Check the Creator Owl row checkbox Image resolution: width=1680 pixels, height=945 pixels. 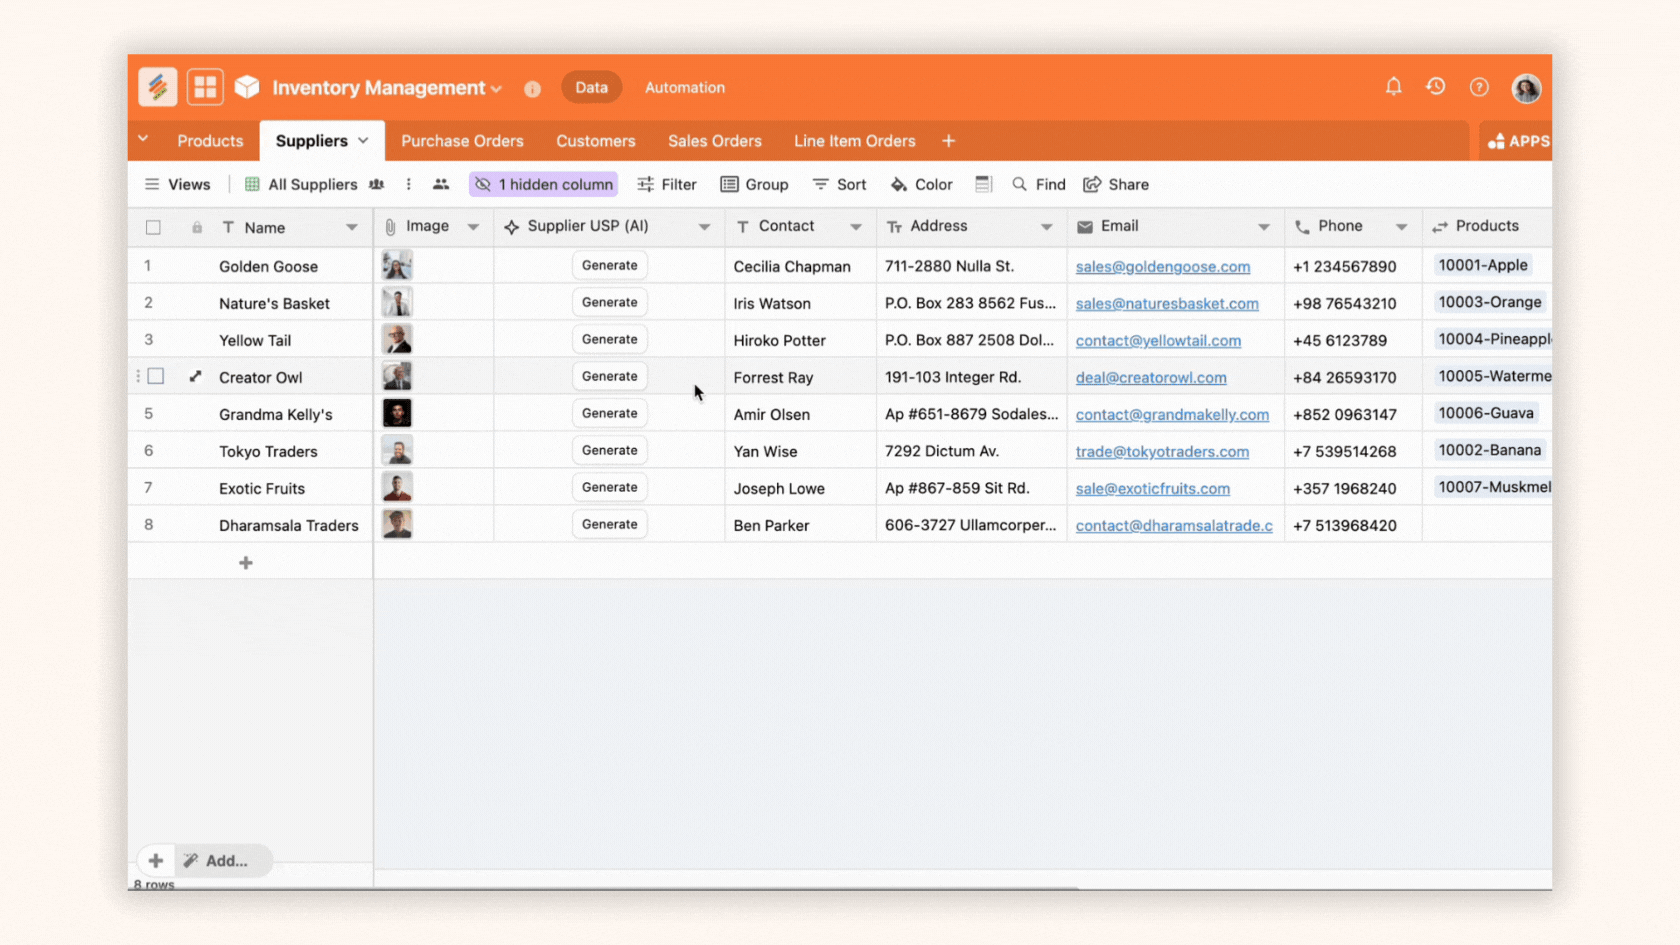156,377
